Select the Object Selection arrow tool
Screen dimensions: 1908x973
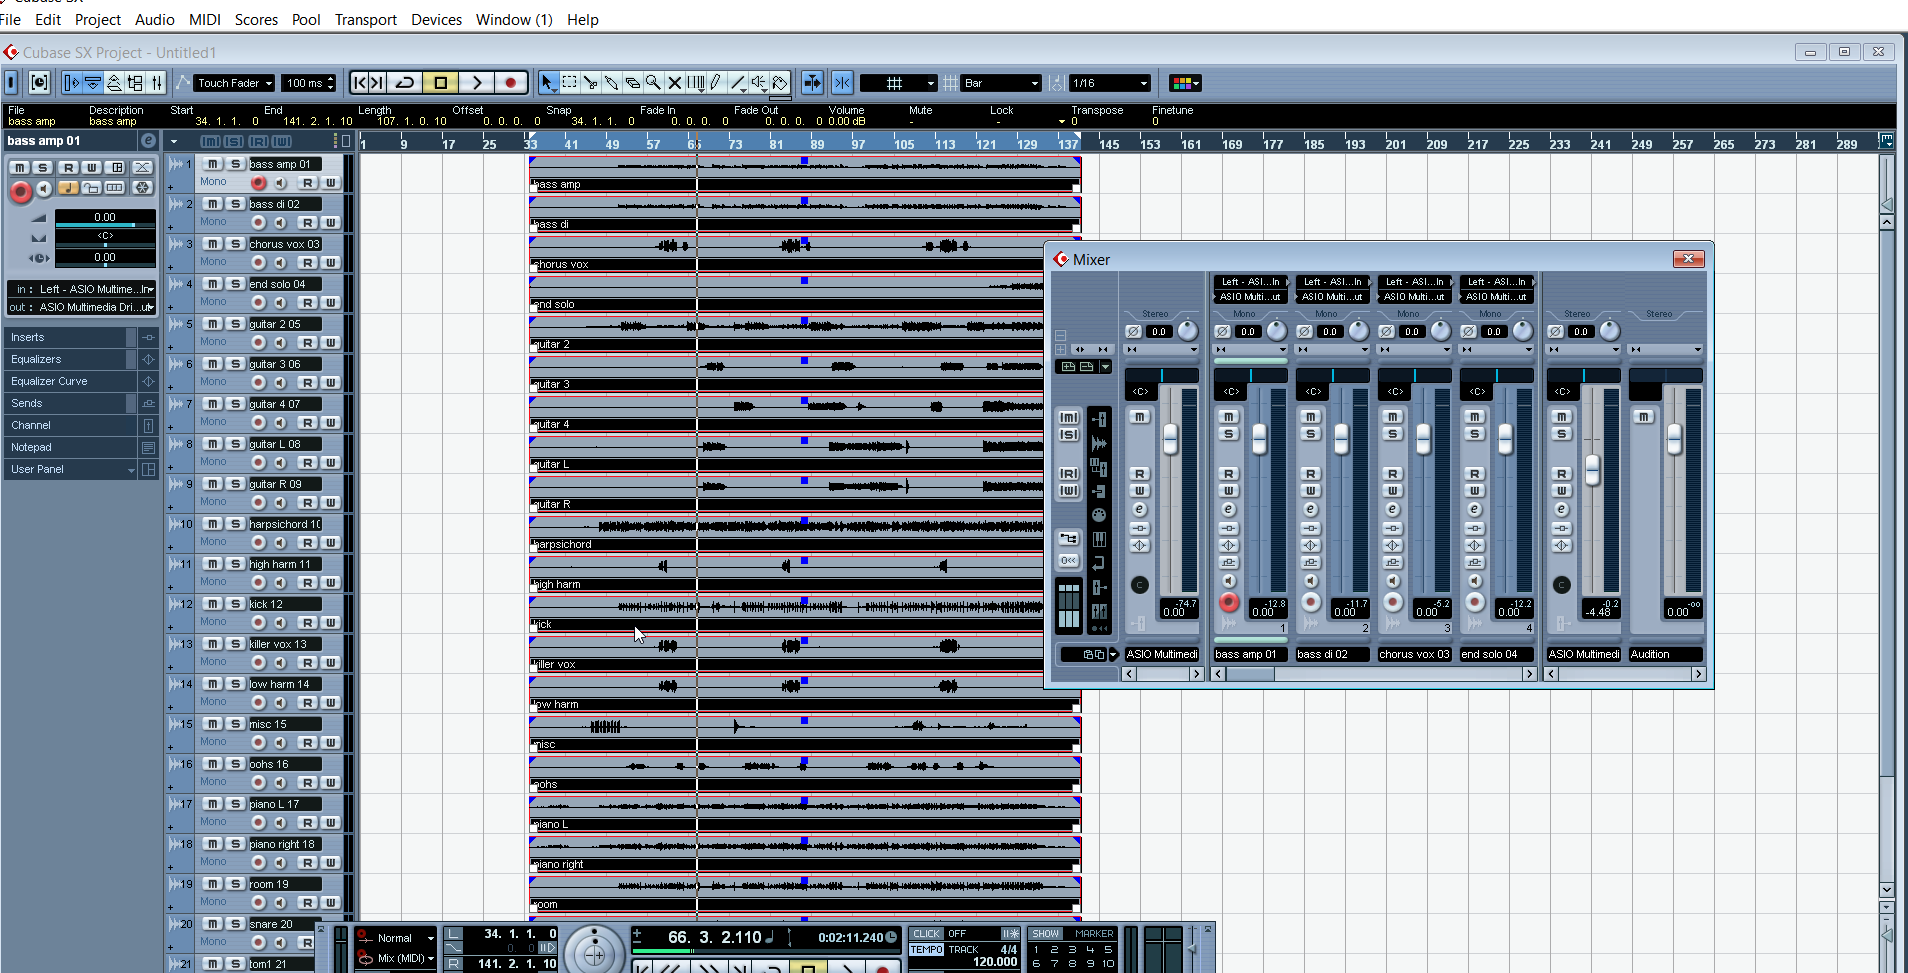[548, 83]
